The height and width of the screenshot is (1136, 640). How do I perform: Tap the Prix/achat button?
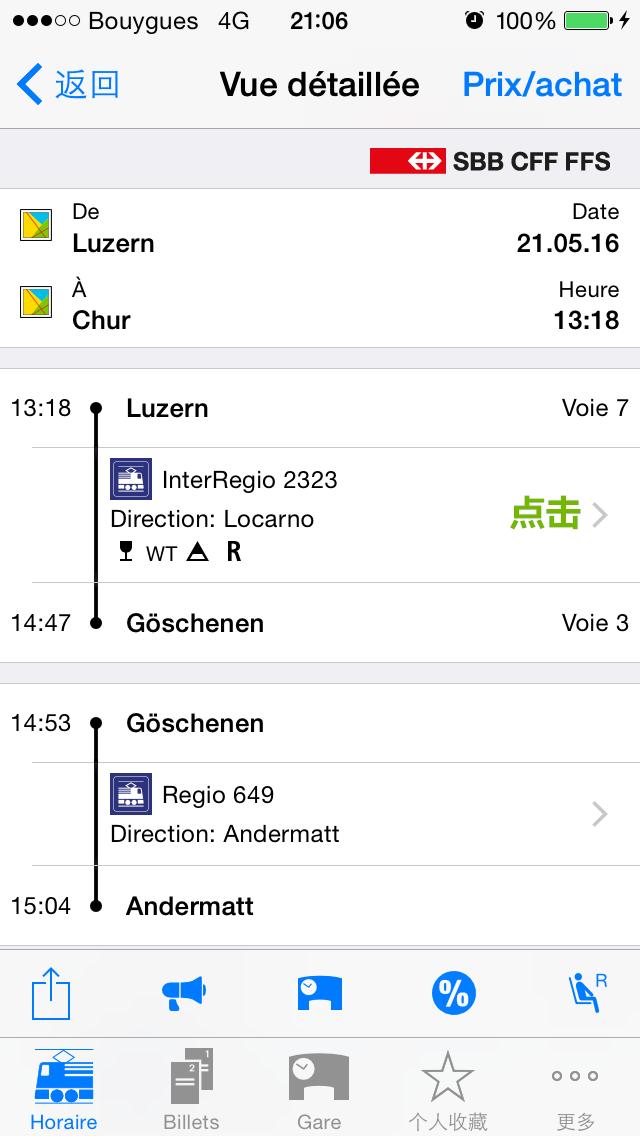(542, 85)
